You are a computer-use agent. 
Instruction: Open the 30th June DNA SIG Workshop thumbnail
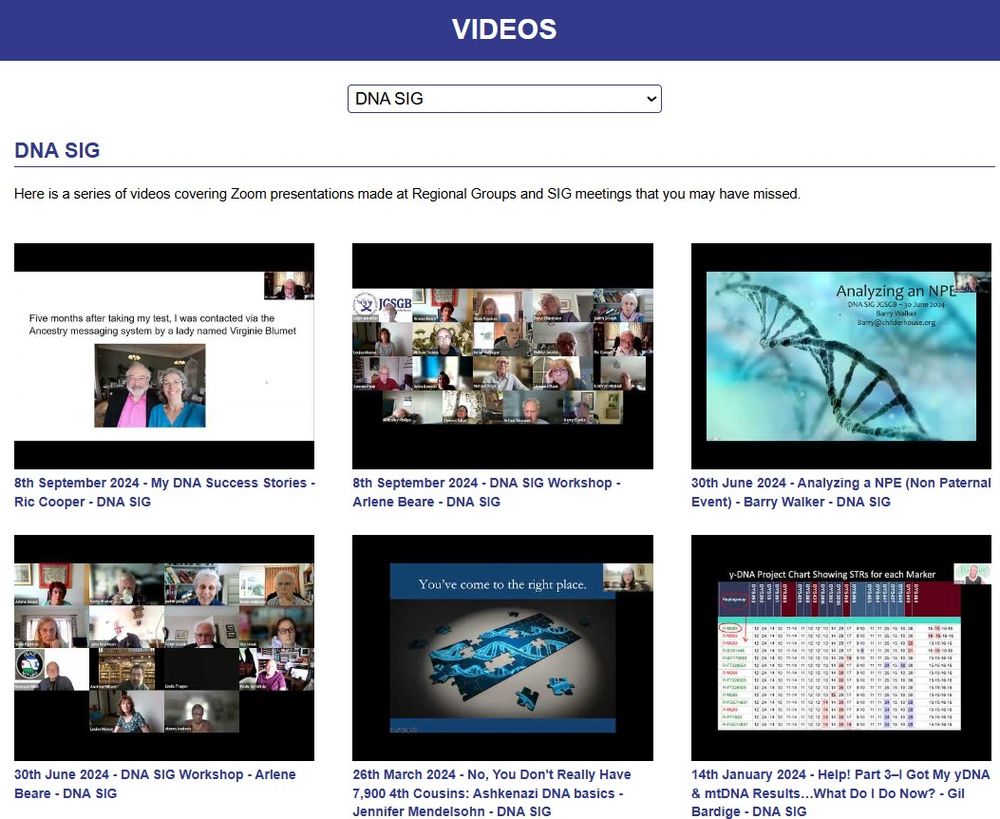(164, 647)
